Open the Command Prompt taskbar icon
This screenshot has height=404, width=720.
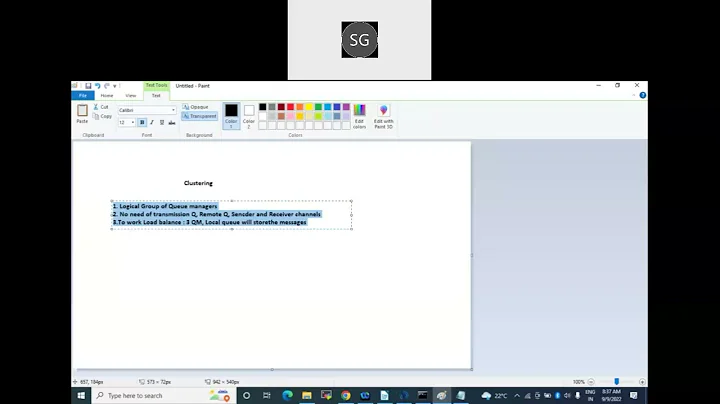422,395
